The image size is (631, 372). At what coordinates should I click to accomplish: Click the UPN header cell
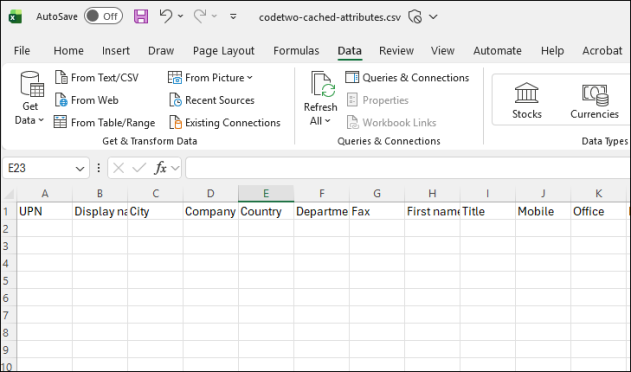tap(45, 211)
